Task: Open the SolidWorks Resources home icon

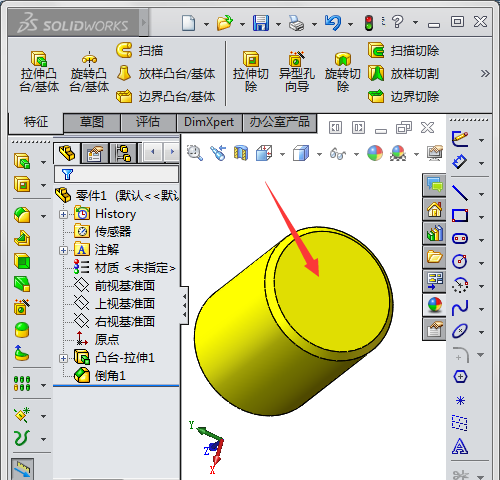Action: [435, 209]
